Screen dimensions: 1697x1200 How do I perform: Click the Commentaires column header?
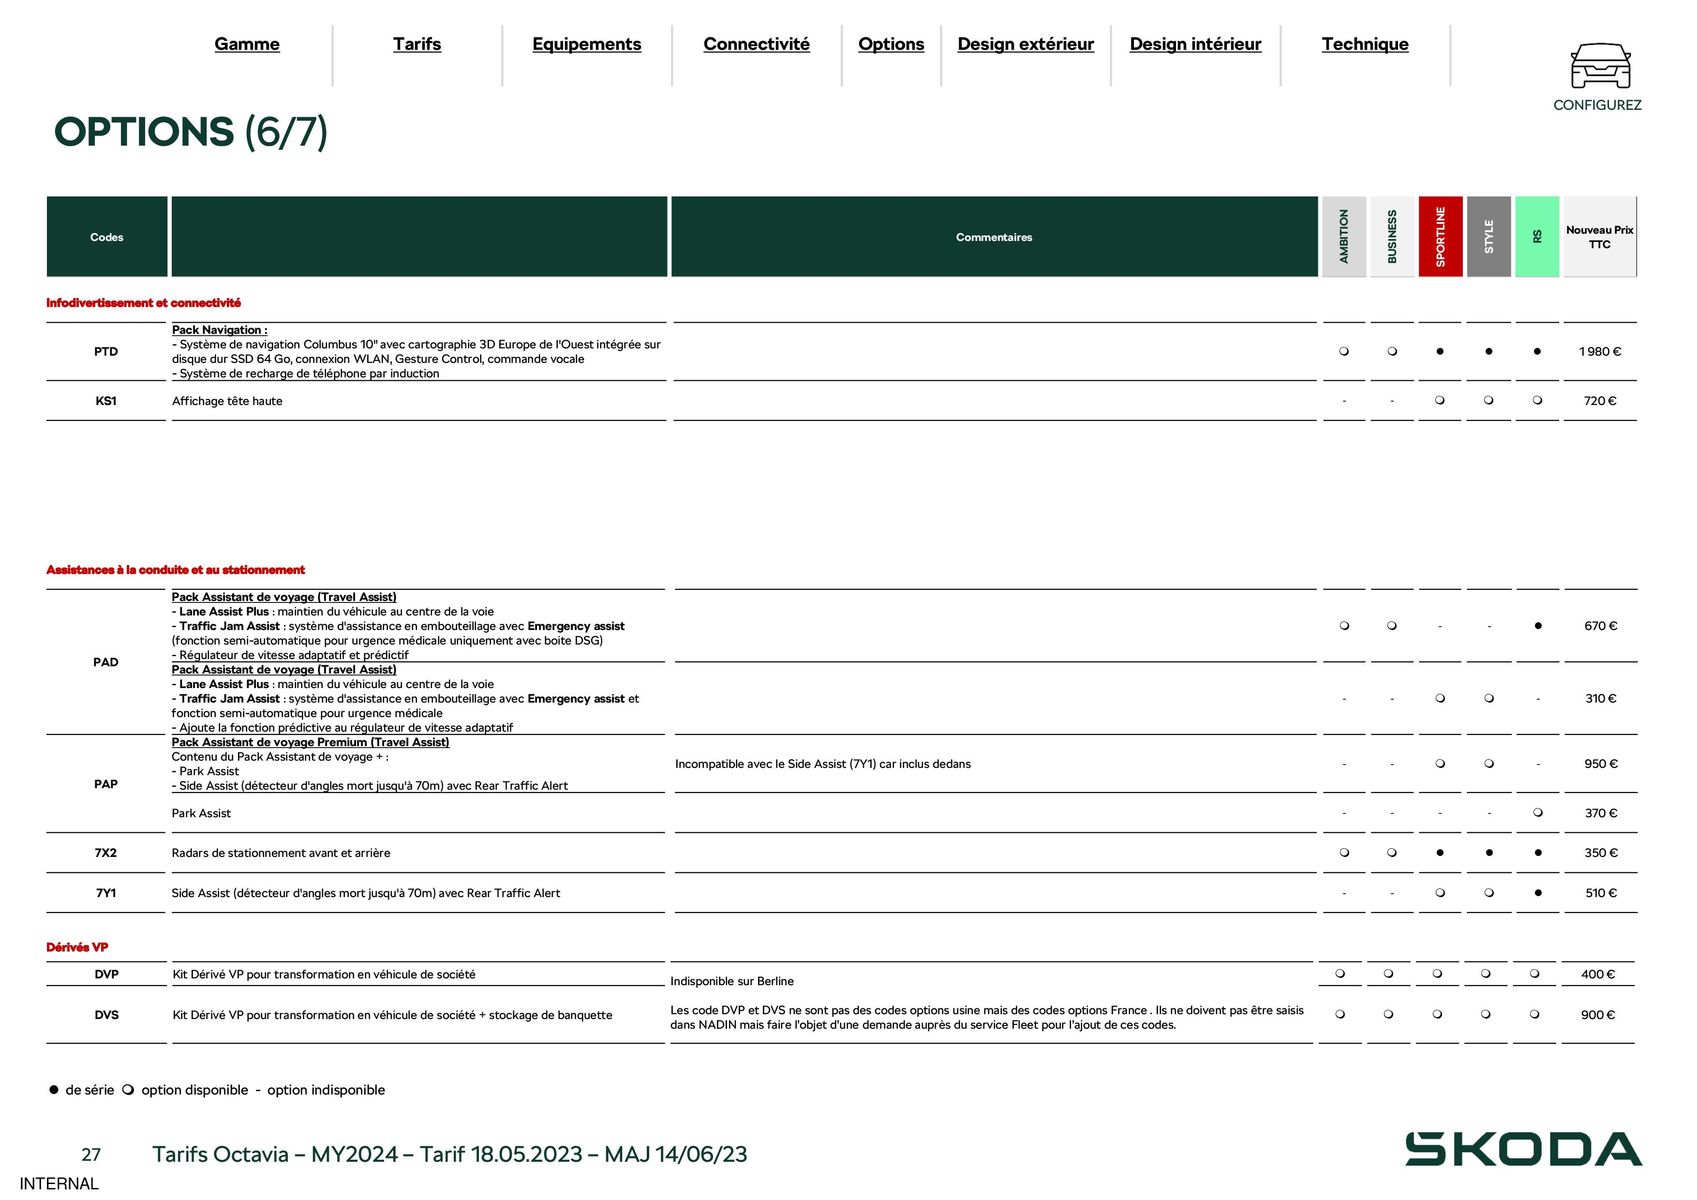tap(994, 237)
